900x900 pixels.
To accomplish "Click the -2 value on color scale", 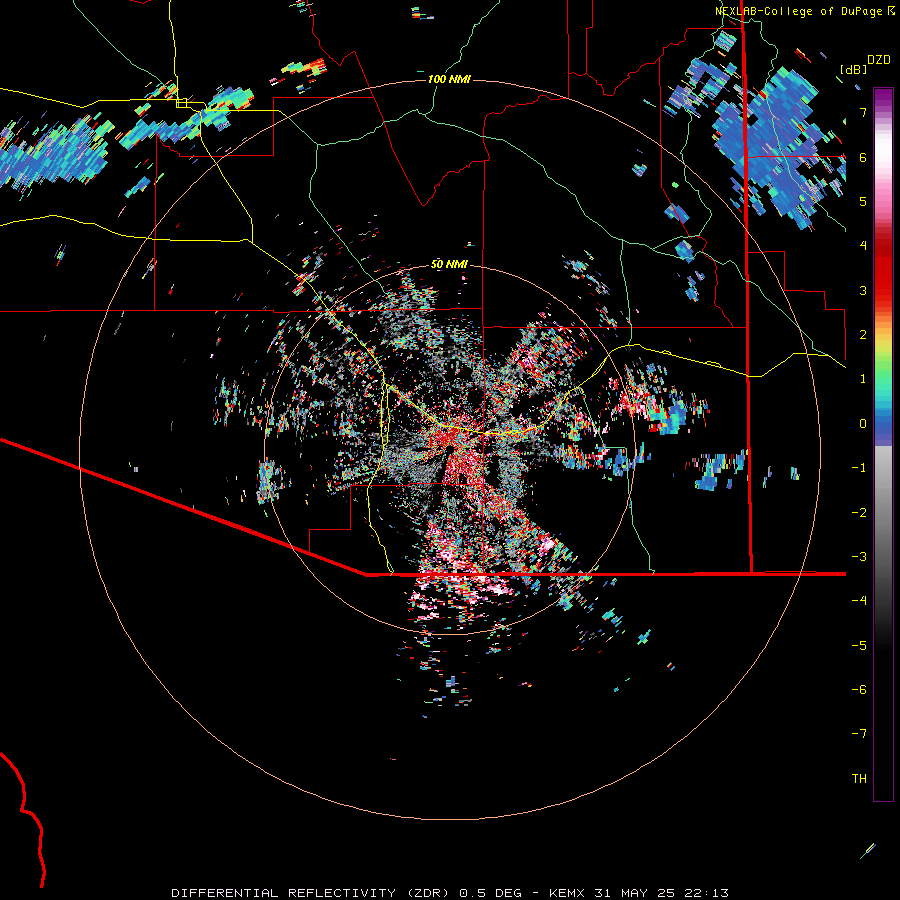I will click(859, 513).
